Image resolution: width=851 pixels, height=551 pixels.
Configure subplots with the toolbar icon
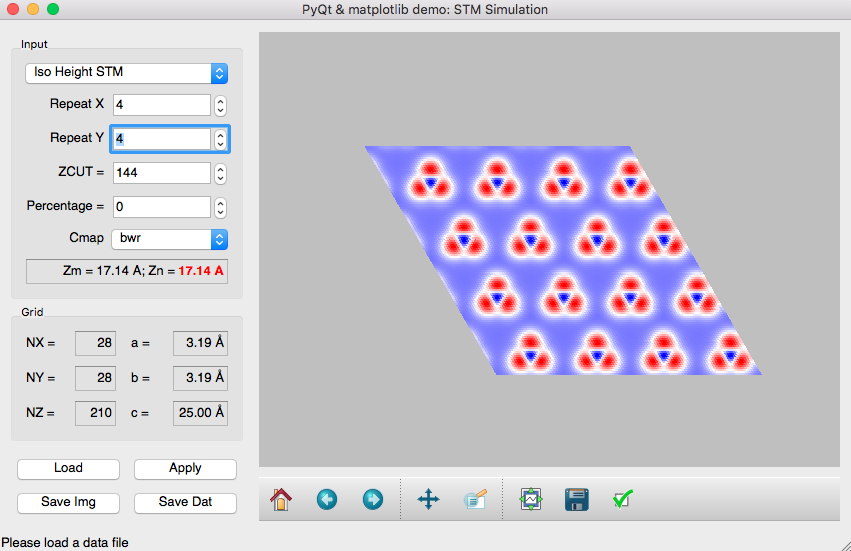[x=531, y=499]
